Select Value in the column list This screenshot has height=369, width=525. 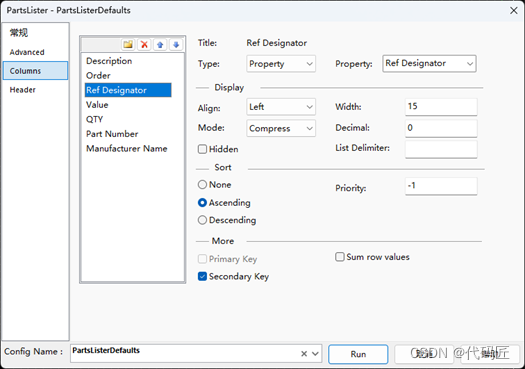coord(97,105)
